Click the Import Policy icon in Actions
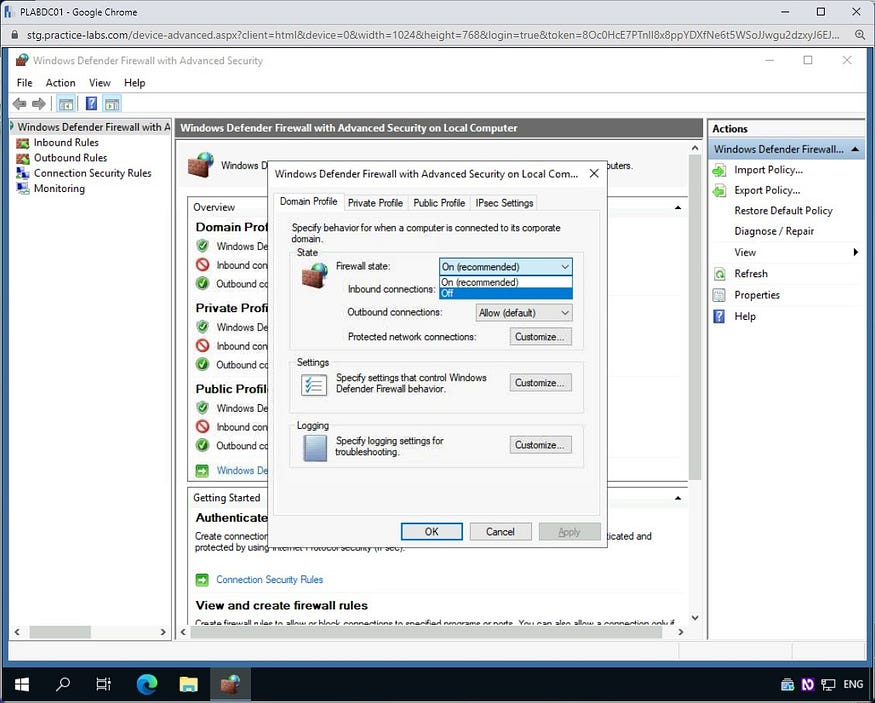The height and width of the screenshot is (703, 875). click(719, 170)
